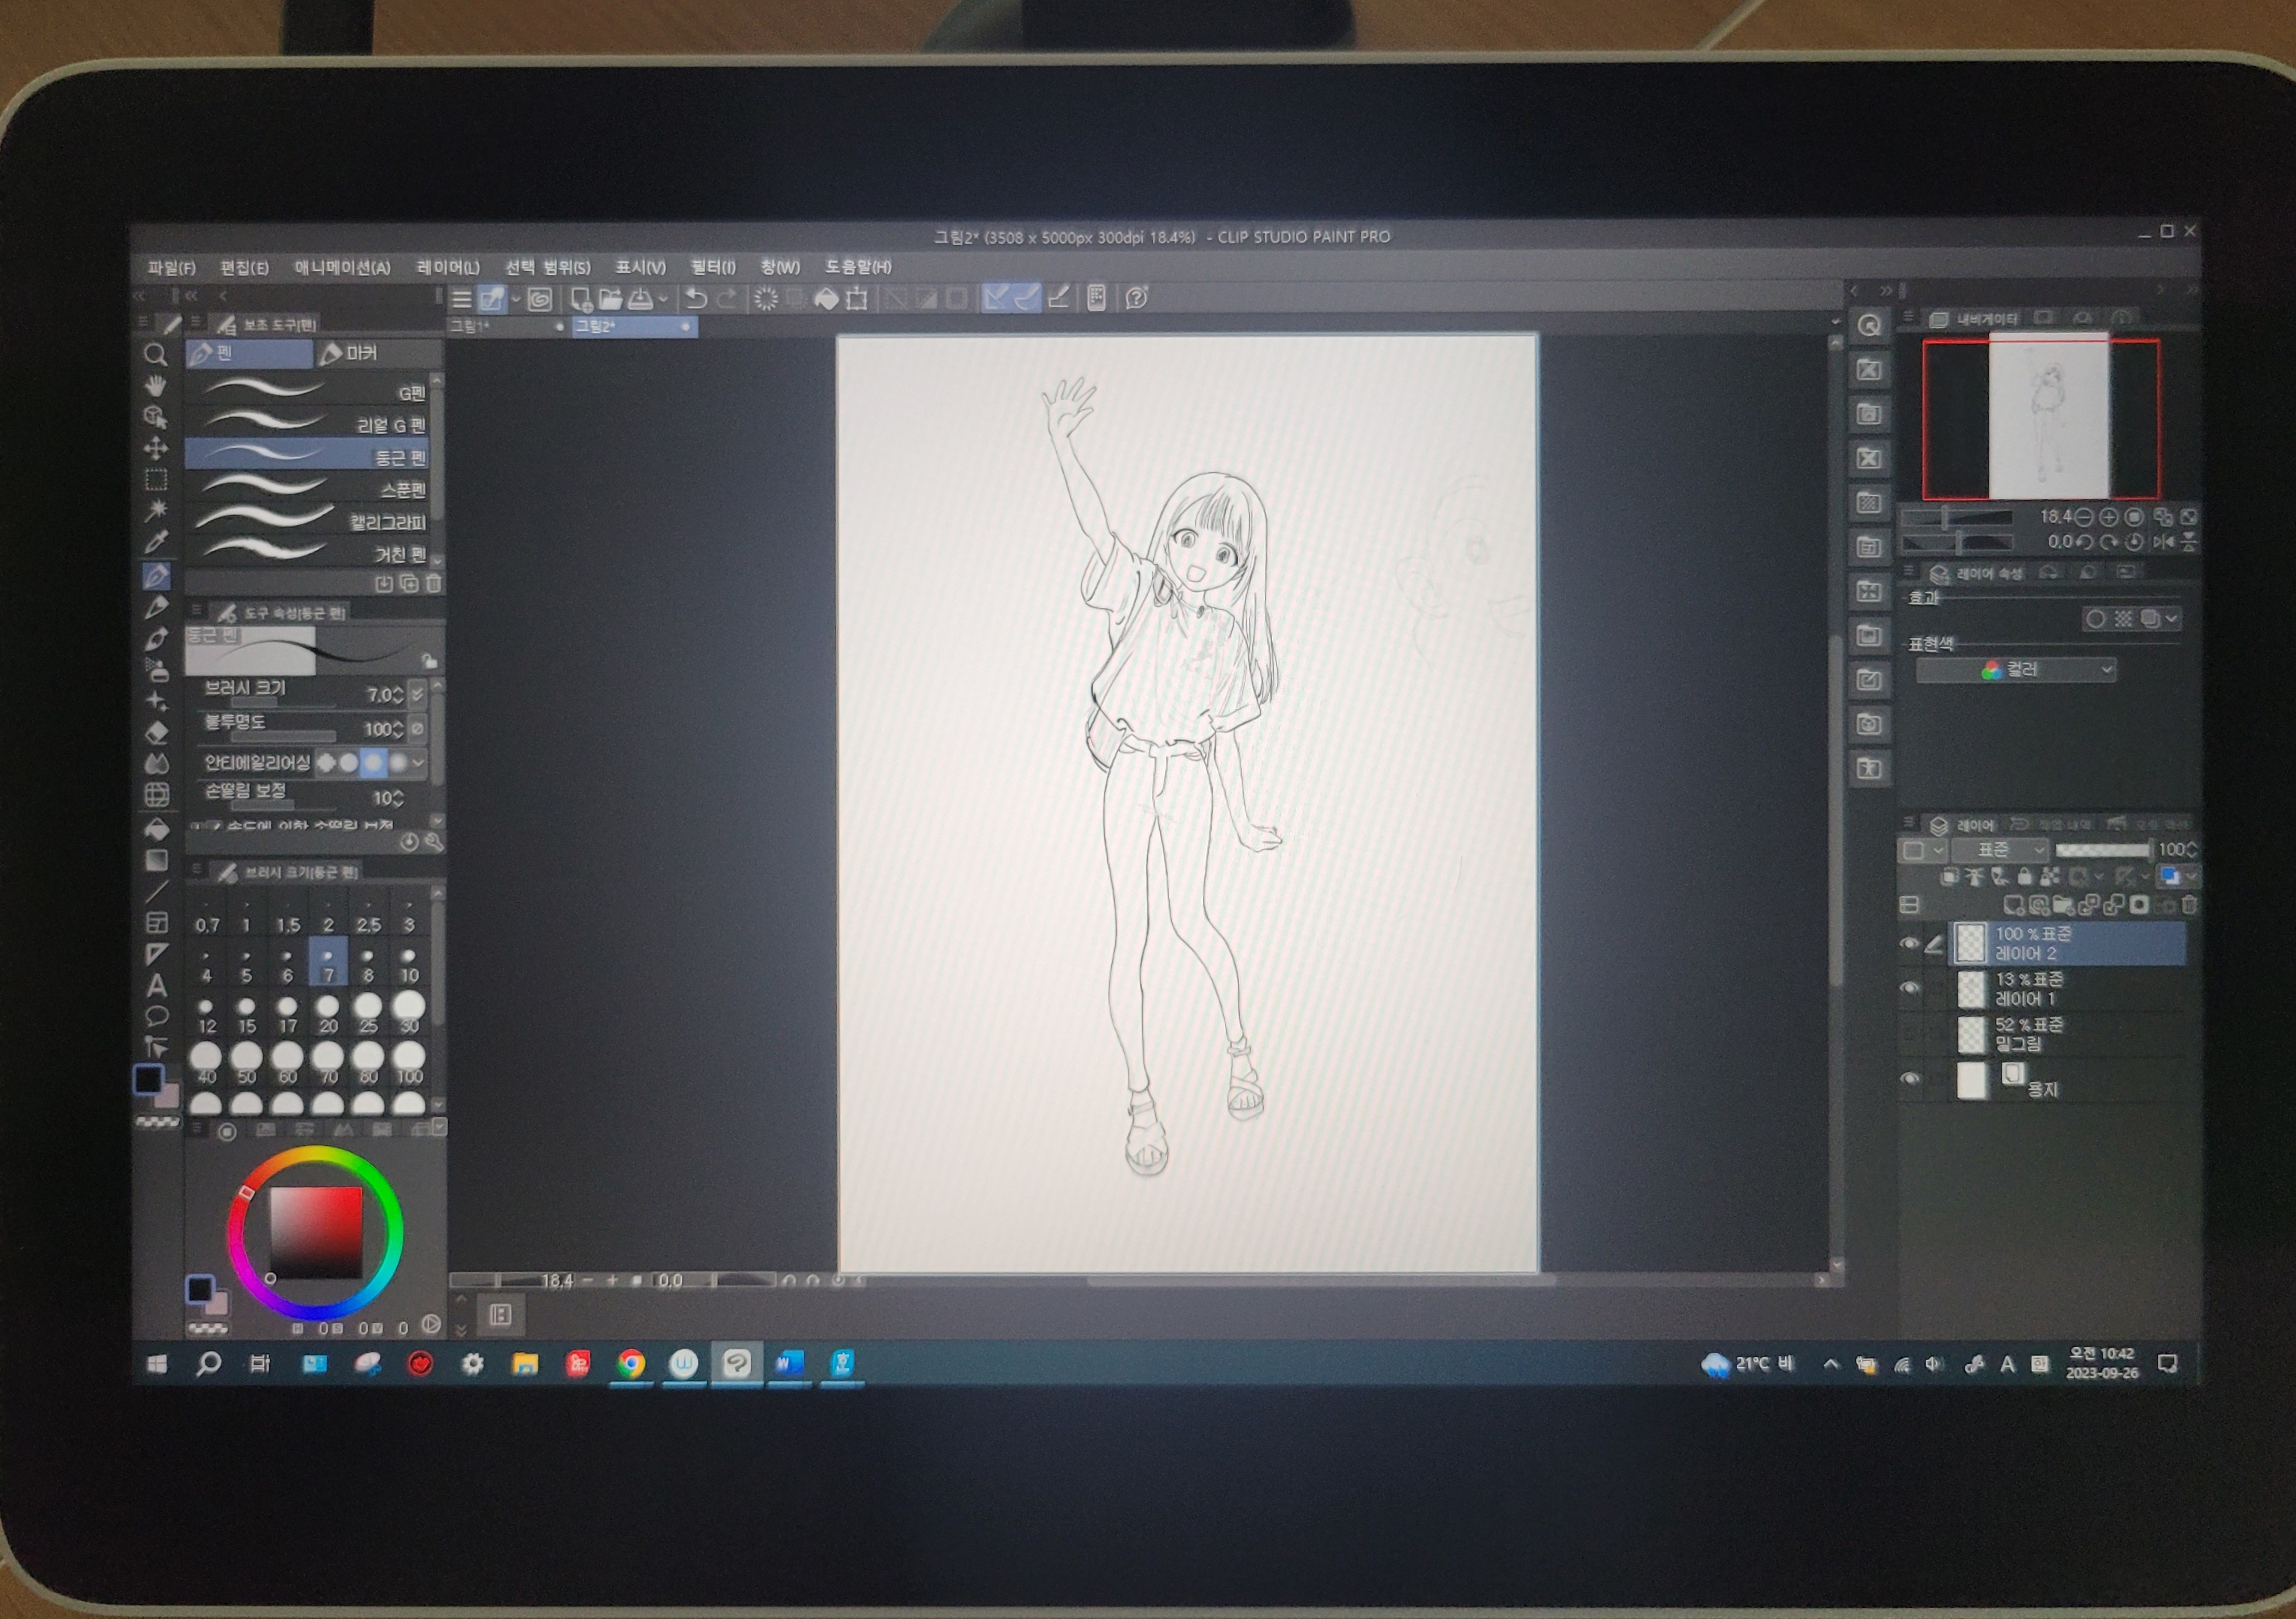Select the Fill bucket tool
Image resolution: width=2296 pixels, height=1619 pixels.
[x=157, y=828]
